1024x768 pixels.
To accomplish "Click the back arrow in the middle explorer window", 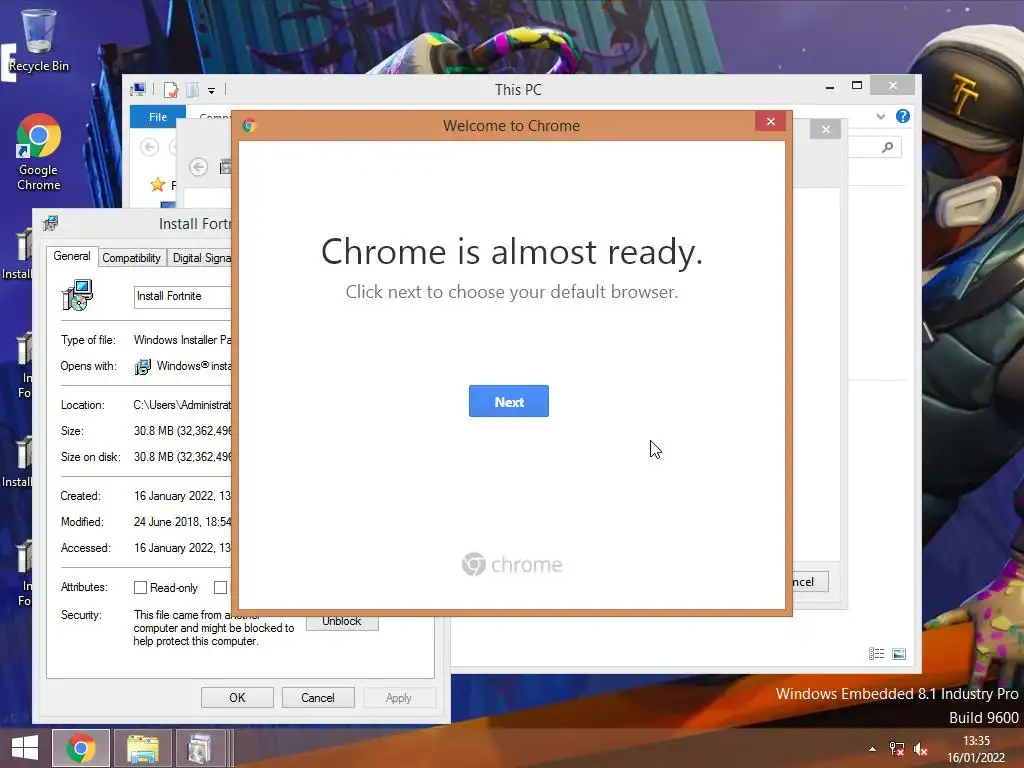I will [x=199, y=167].
